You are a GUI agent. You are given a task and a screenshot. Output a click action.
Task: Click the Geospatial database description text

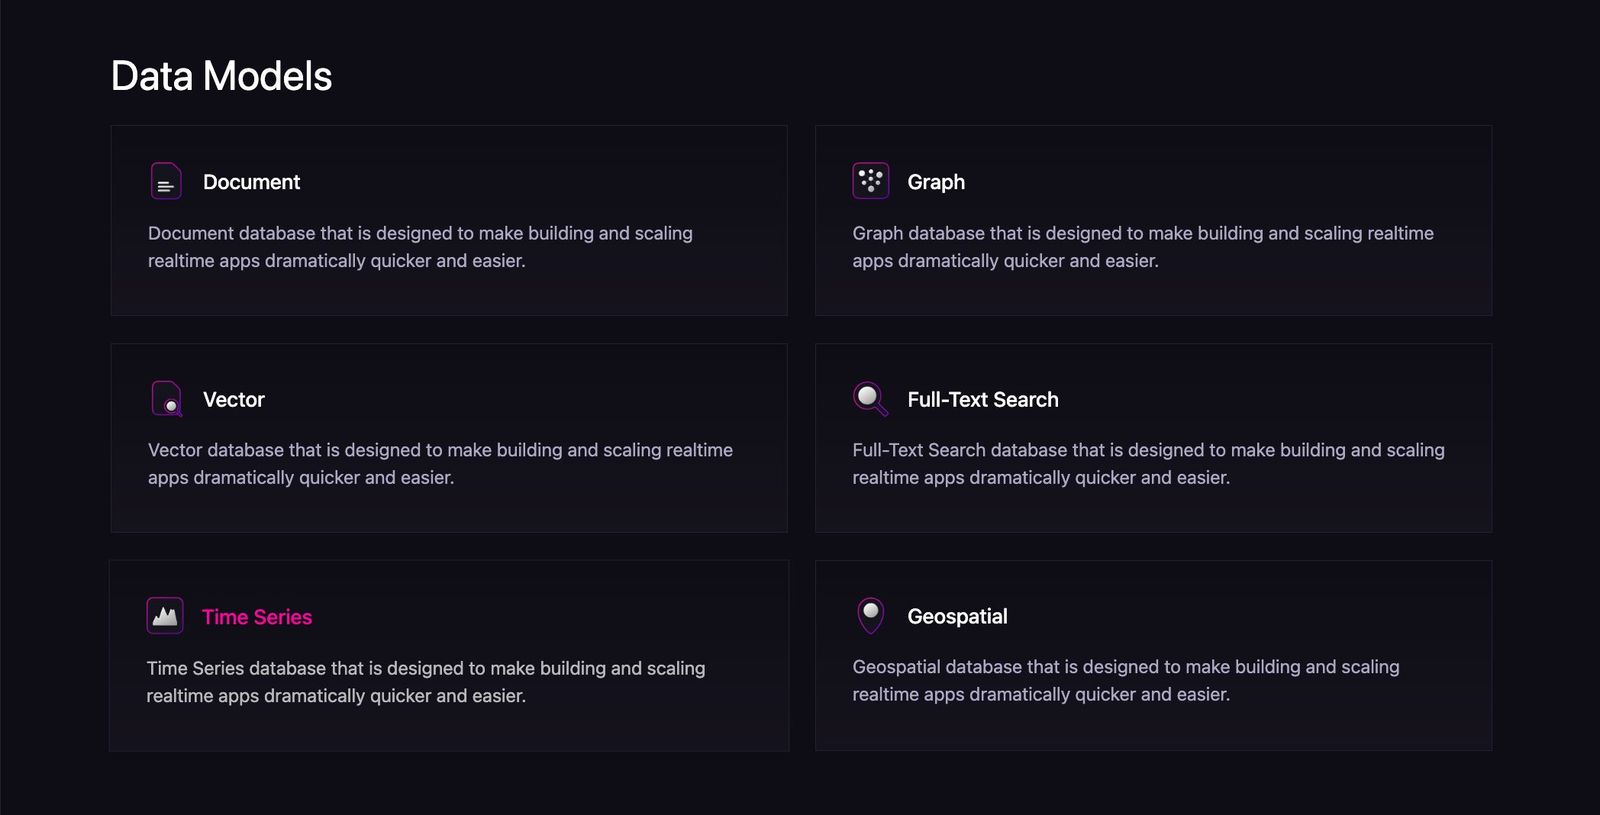click(1125, 680)
